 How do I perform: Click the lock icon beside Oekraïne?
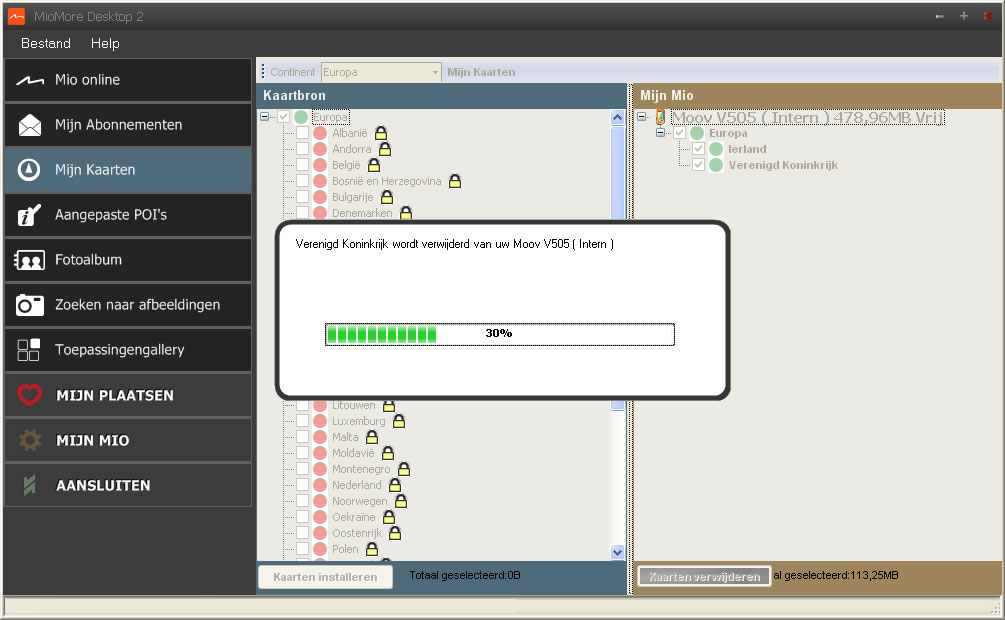coord(389,517)
